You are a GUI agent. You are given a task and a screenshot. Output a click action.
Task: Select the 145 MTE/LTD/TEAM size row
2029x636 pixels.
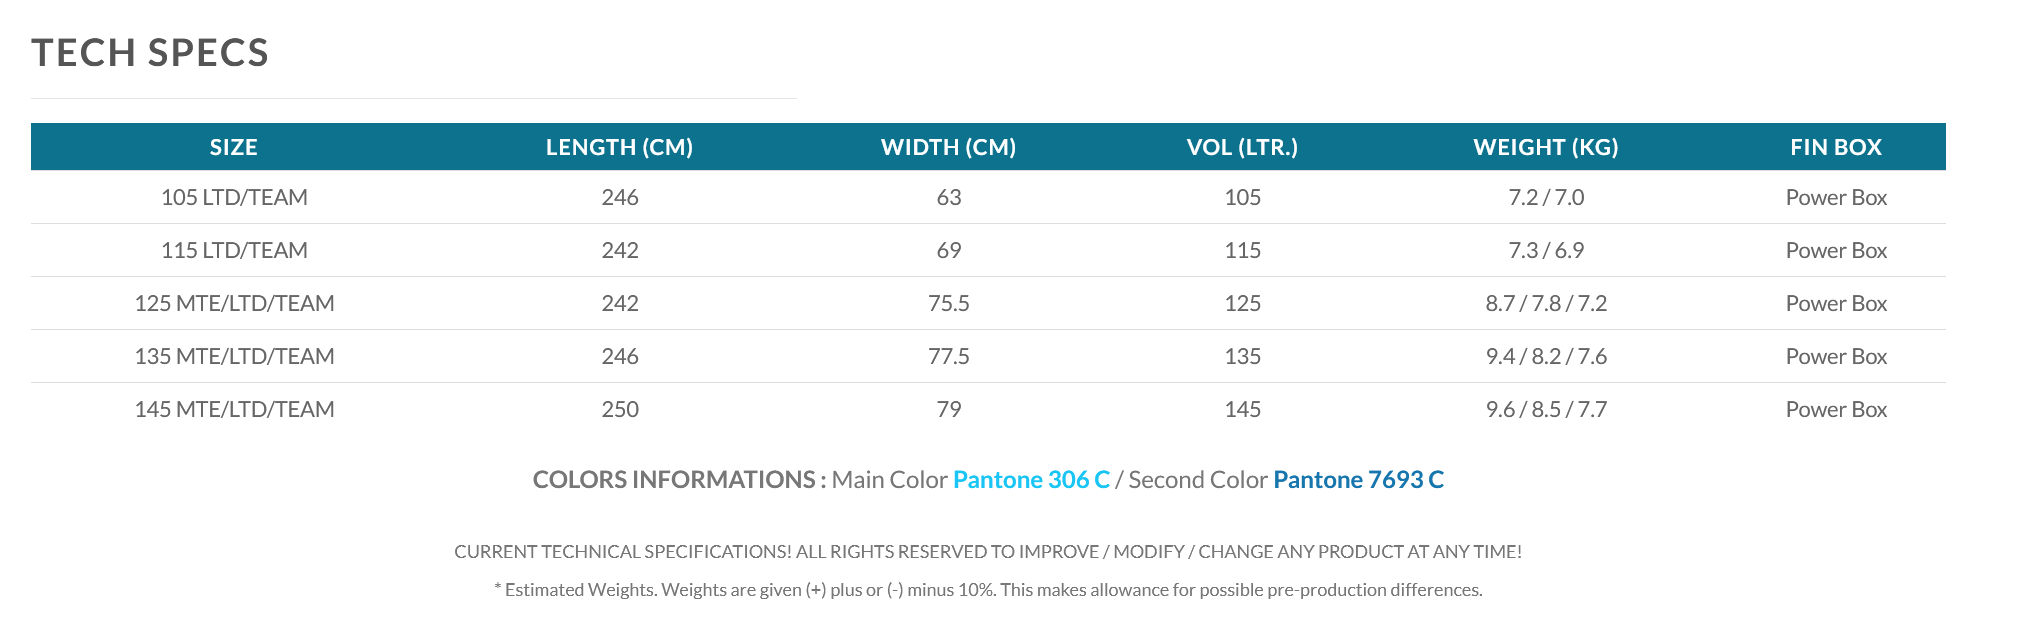pos(988,409)
